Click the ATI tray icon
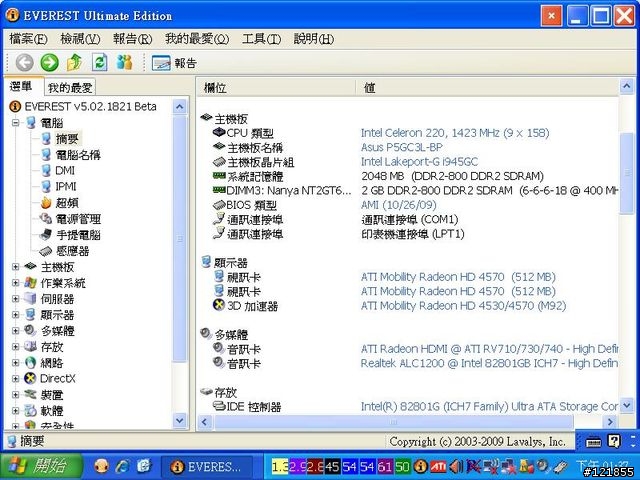This screenshot has height=480, width=640. (438, 466)
